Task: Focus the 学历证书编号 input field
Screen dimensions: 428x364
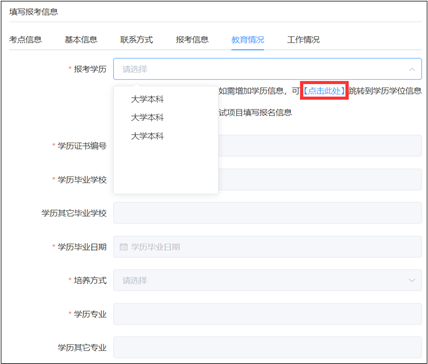Action: pyautogui.click(x=267, y=146)
